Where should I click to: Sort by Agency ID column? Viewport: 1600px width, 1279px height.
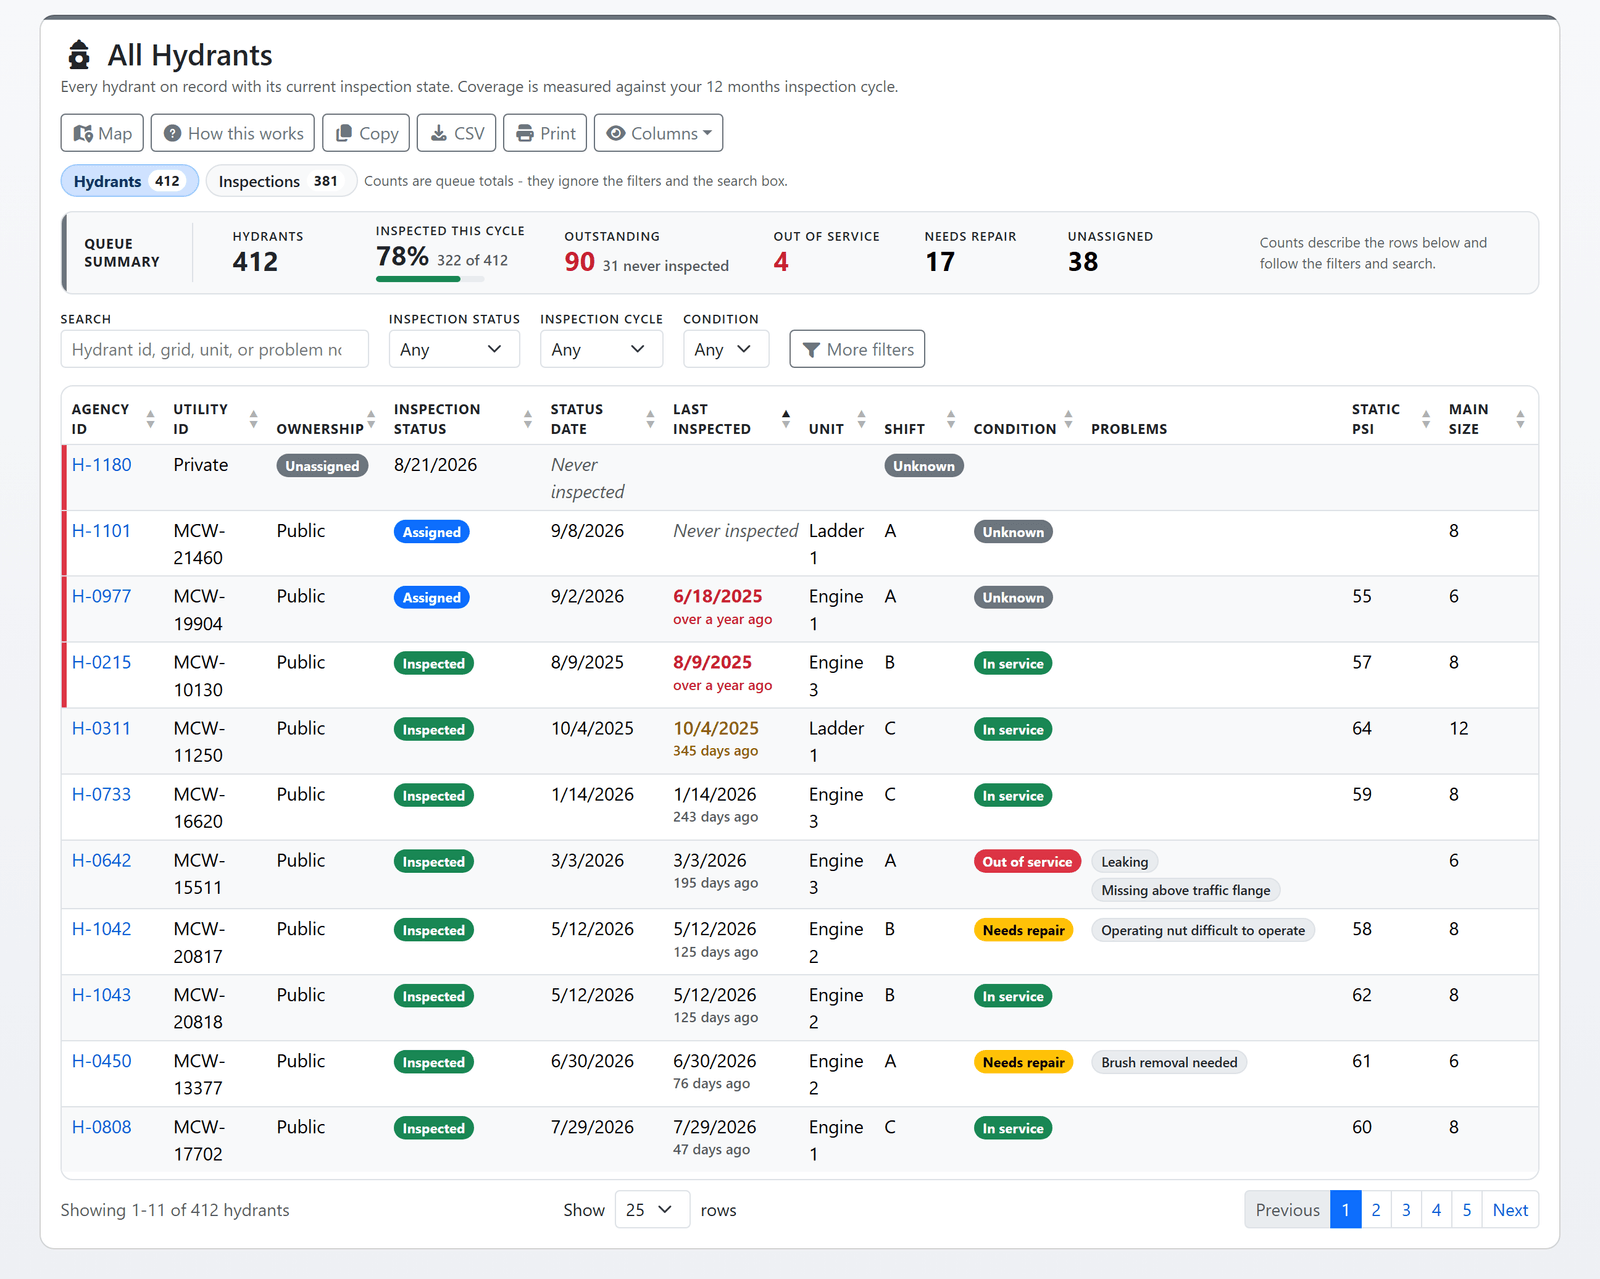[x=112, y=419]
